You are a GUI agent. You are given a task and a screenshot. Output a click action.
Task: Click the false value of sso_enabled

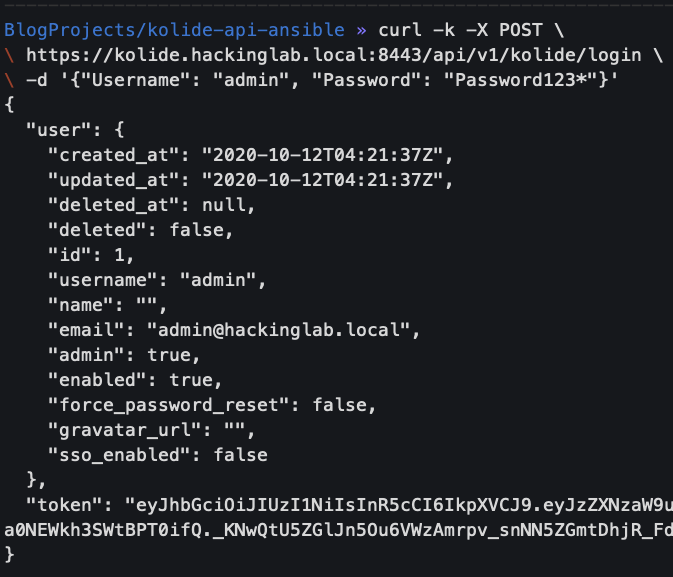[240, 455]
